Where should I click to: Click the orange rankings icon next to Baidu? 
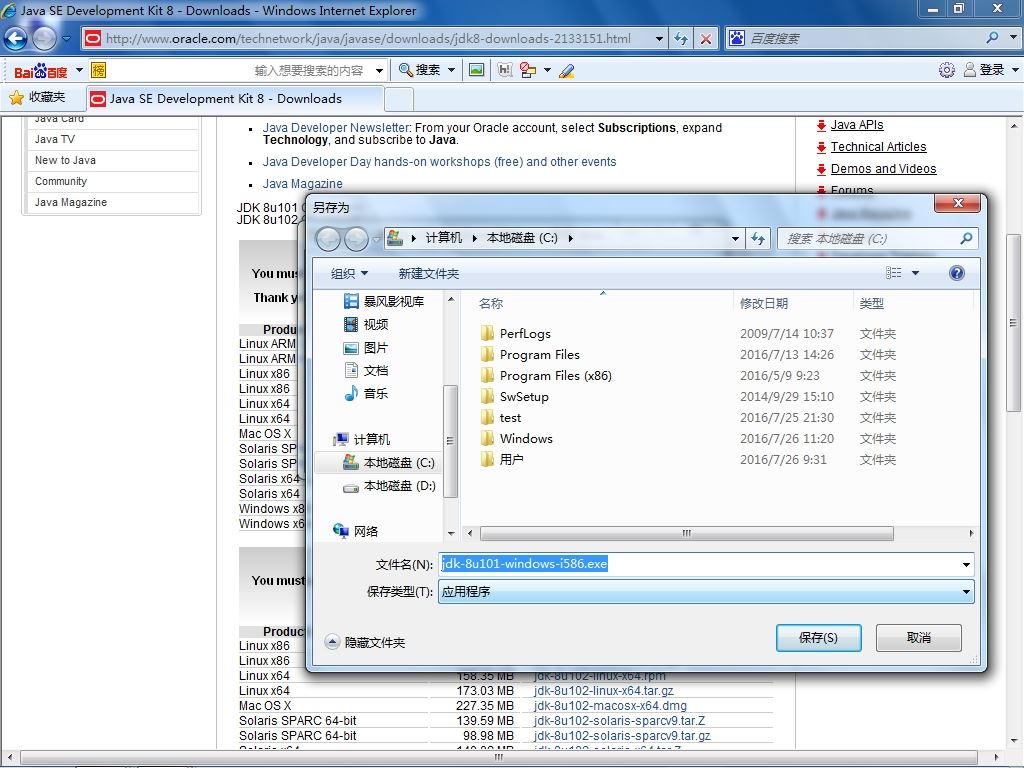pos(99,70)
